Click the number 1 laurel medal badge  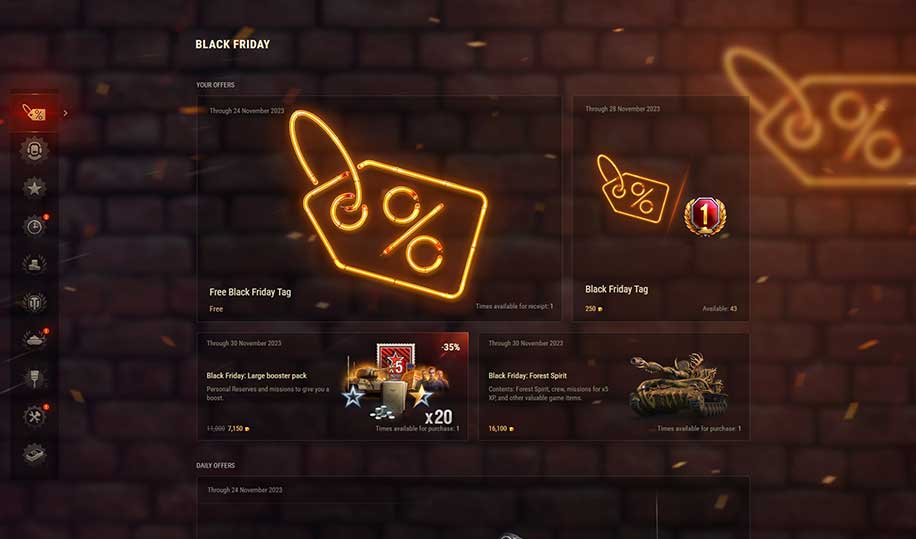[705, 216]
